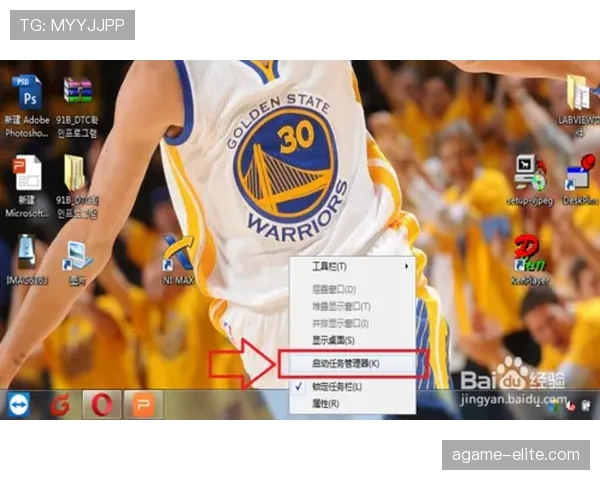600x480 pixels.
Task: Open the 91B_DTC folder icon under the archive
Action: (77, 186)
